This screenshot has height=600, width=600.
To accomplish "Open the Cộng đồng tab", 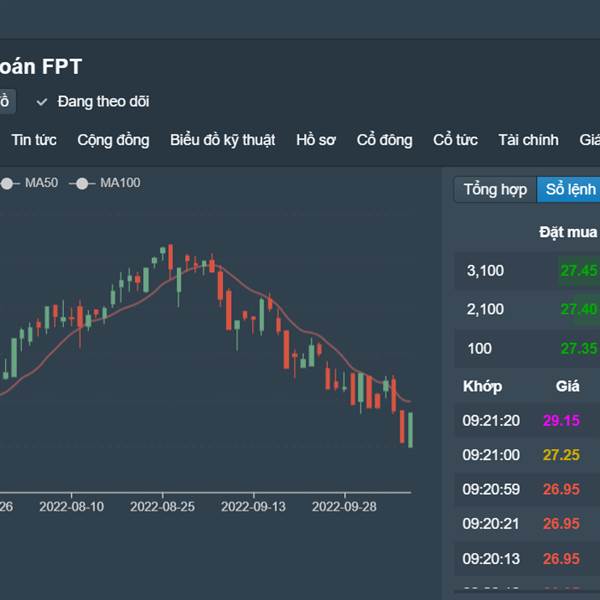I will click(x=113, y=140).
